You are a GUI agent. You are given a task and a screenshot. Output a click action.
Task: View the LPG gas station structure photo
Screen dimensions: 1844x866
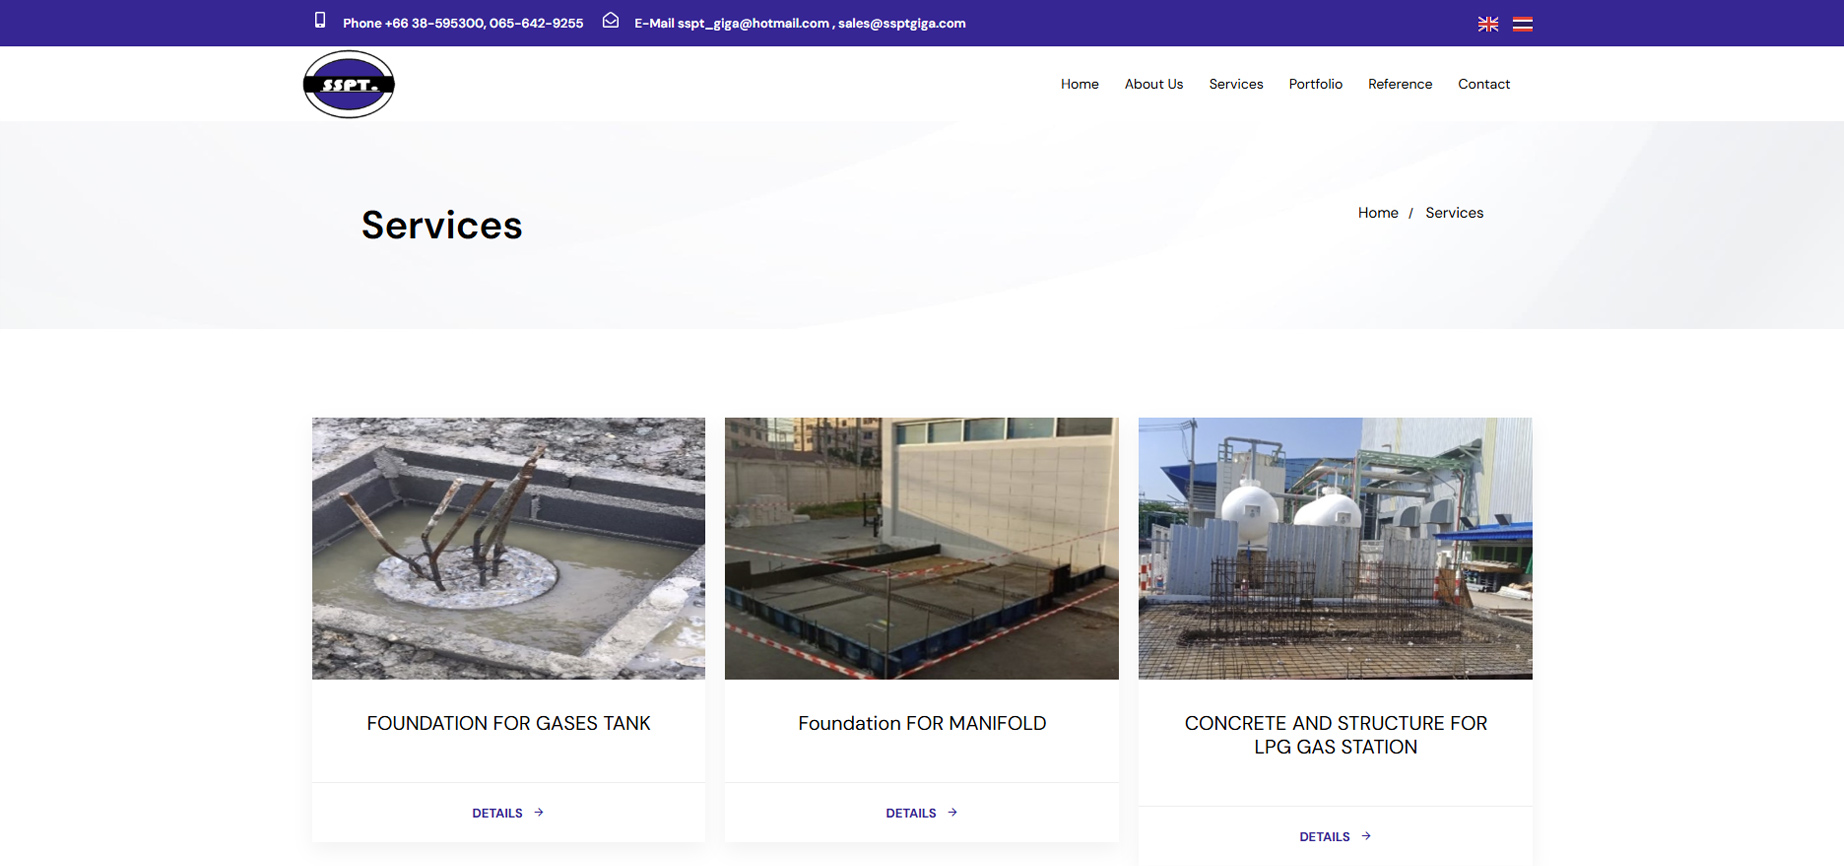click(x=1335, y=548)
